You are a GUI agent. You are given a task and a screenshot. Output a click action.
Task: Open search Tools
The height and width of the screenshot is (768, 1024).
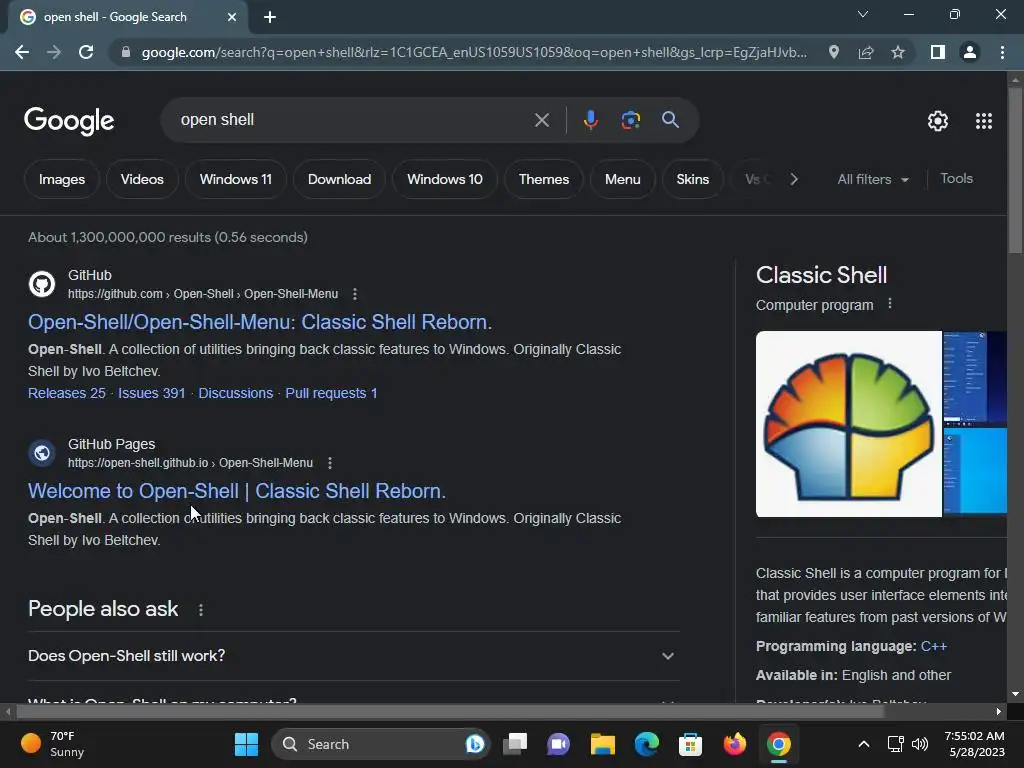click(x=956, y=178)
